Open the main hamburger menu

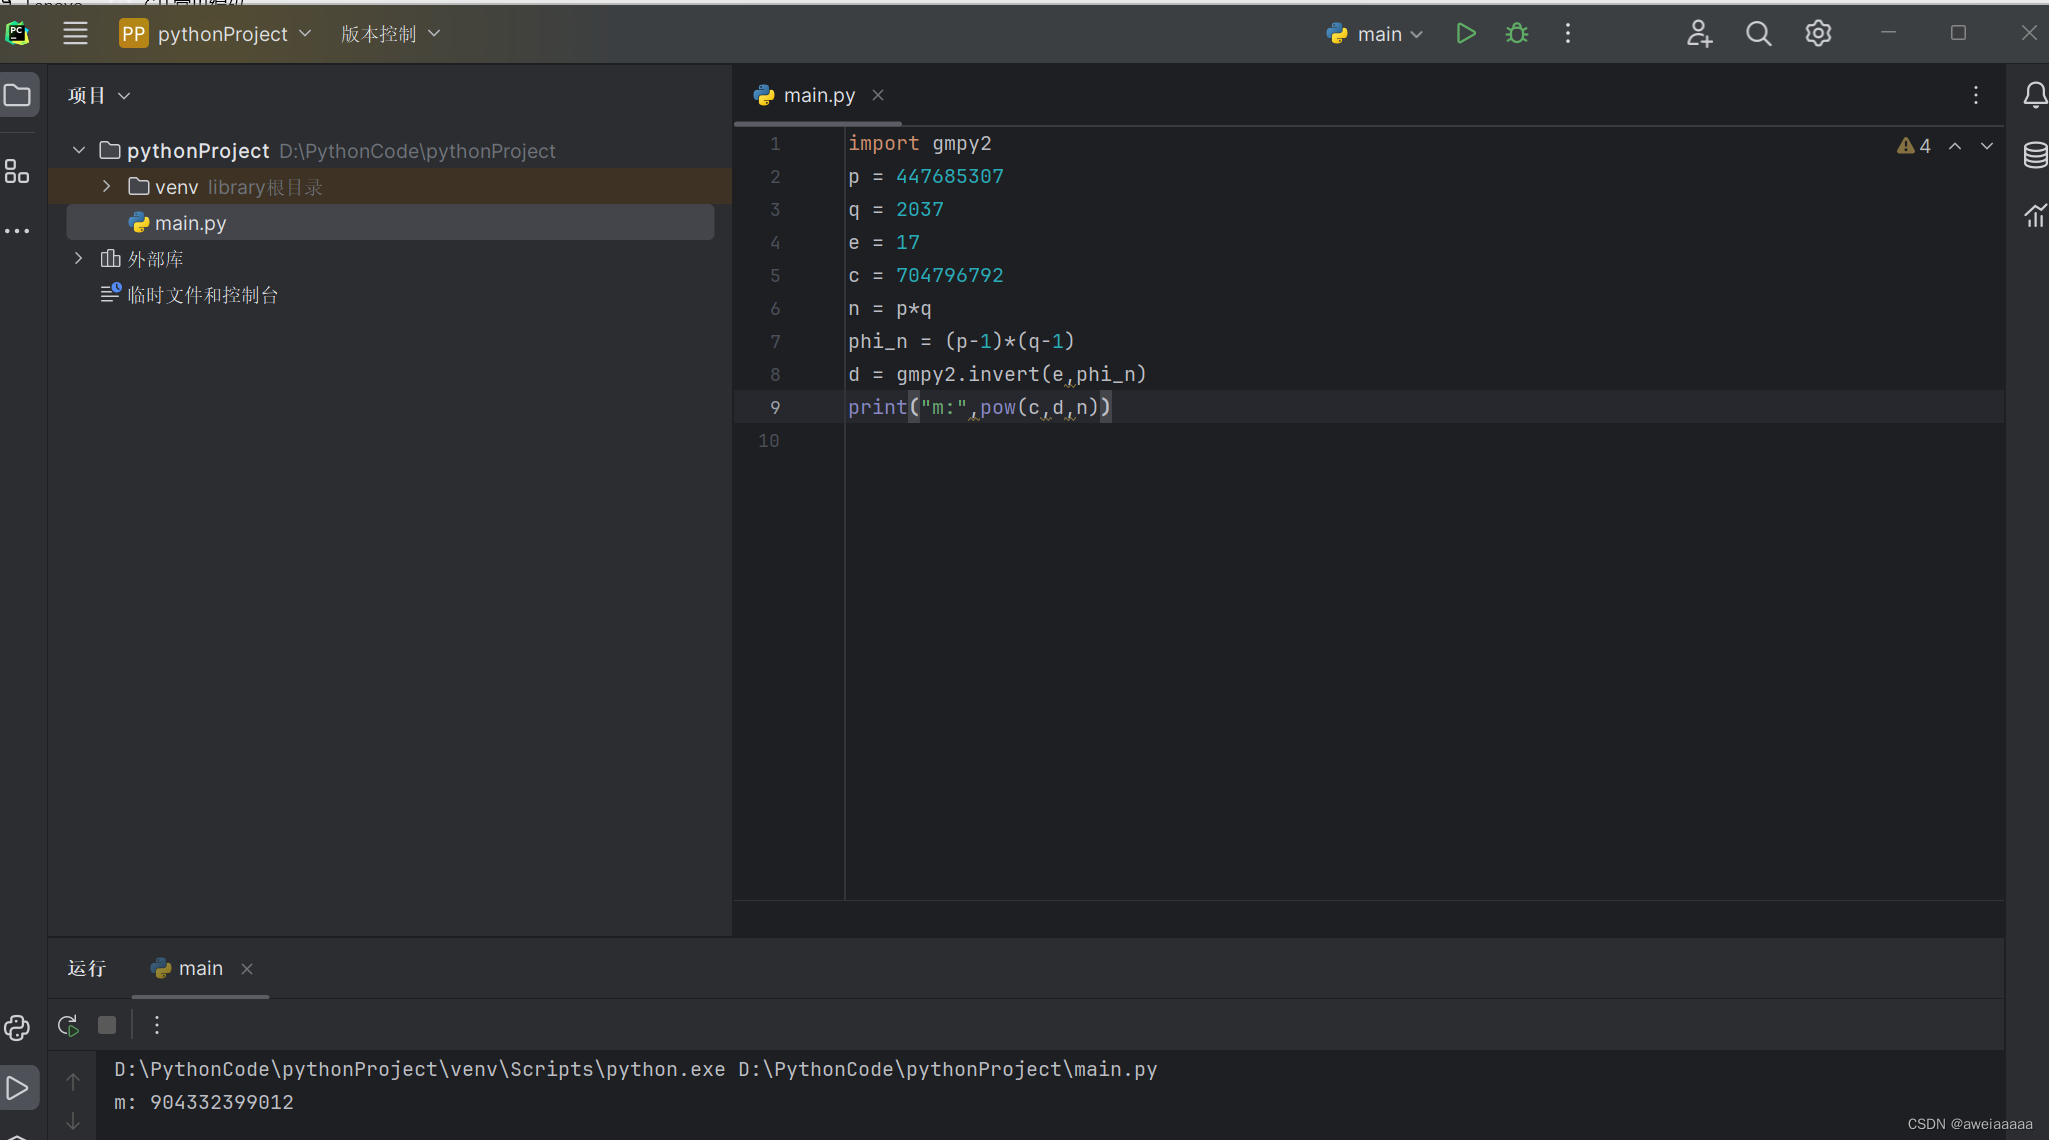tap(75, 33)
